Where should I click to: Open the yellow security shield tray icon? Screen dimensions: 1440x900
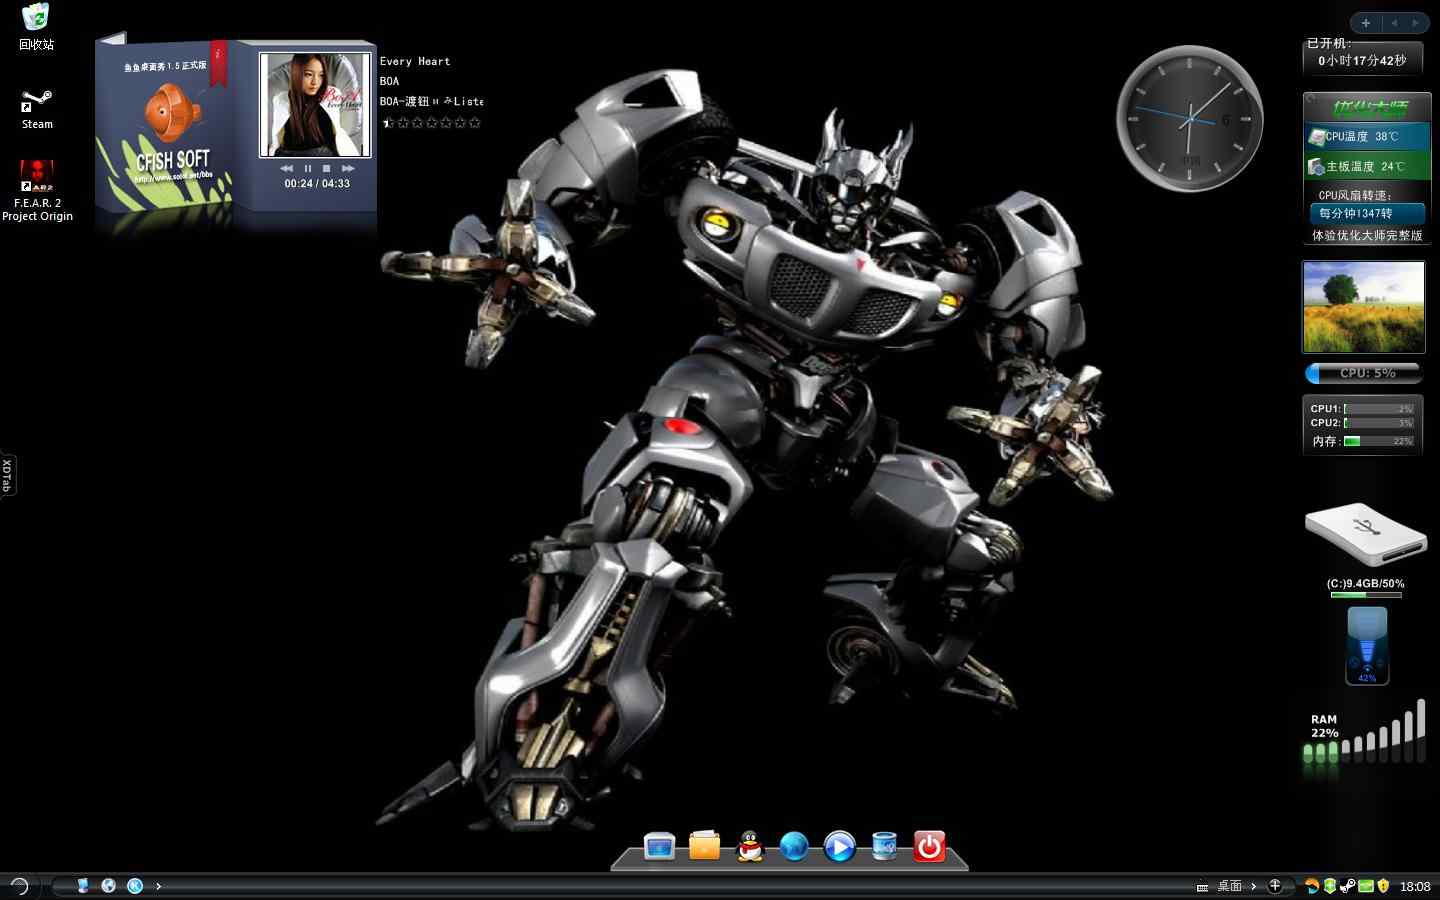click(x=1383, y=886)
